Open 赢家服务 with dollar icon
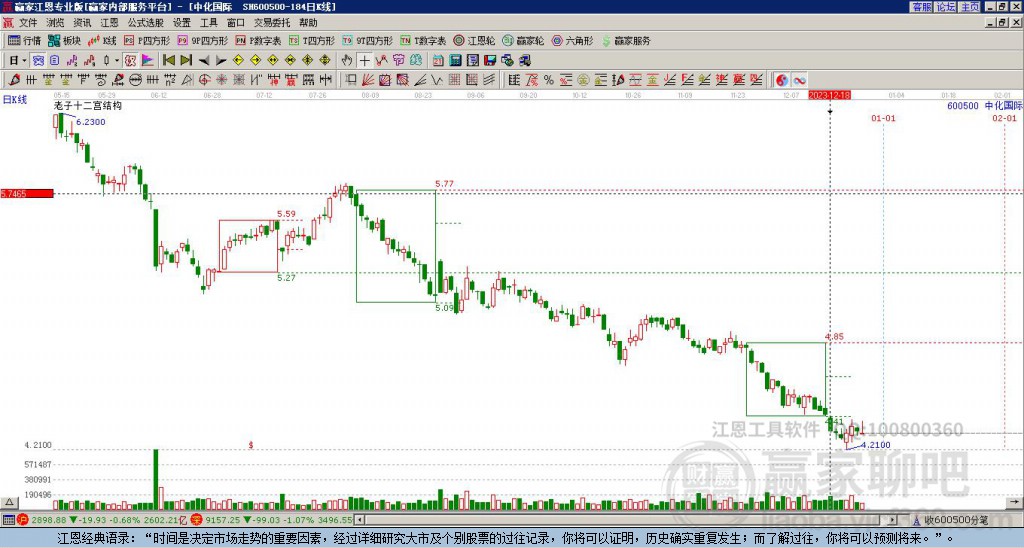 (626, 40)
